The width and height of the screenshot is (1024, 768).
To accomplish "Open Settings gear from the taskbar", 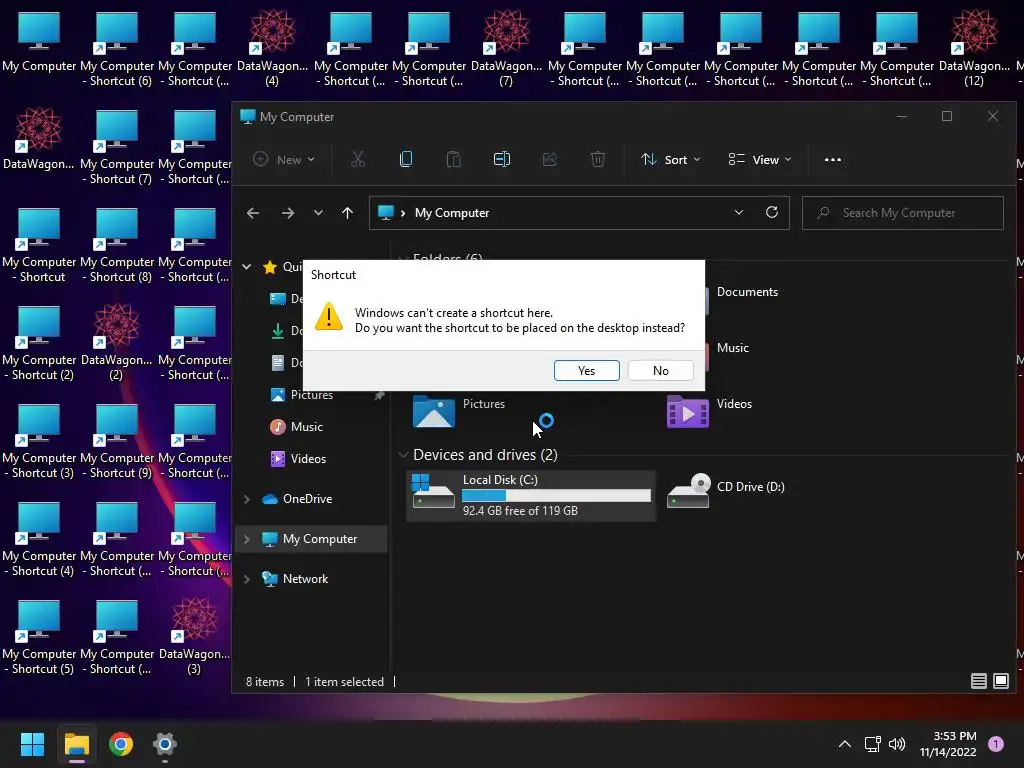I will pos(165,744).
